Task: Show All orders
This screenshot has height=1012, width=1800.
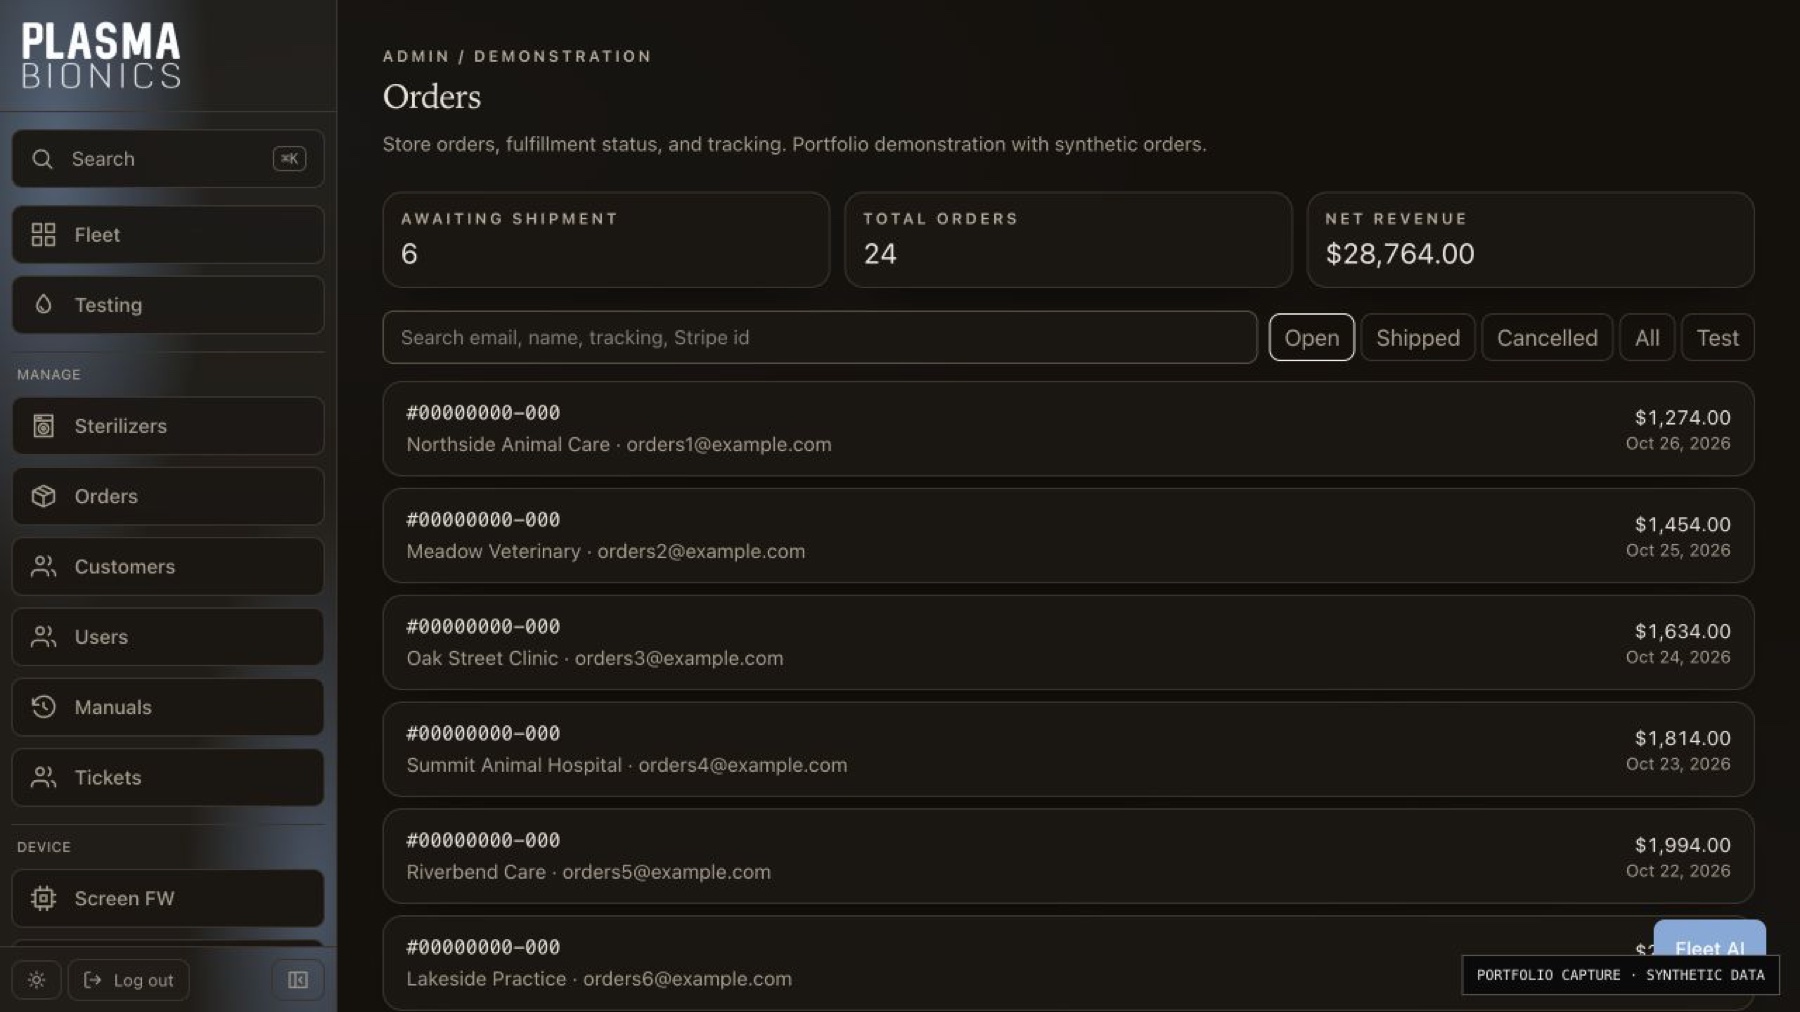Action: 1647,338
